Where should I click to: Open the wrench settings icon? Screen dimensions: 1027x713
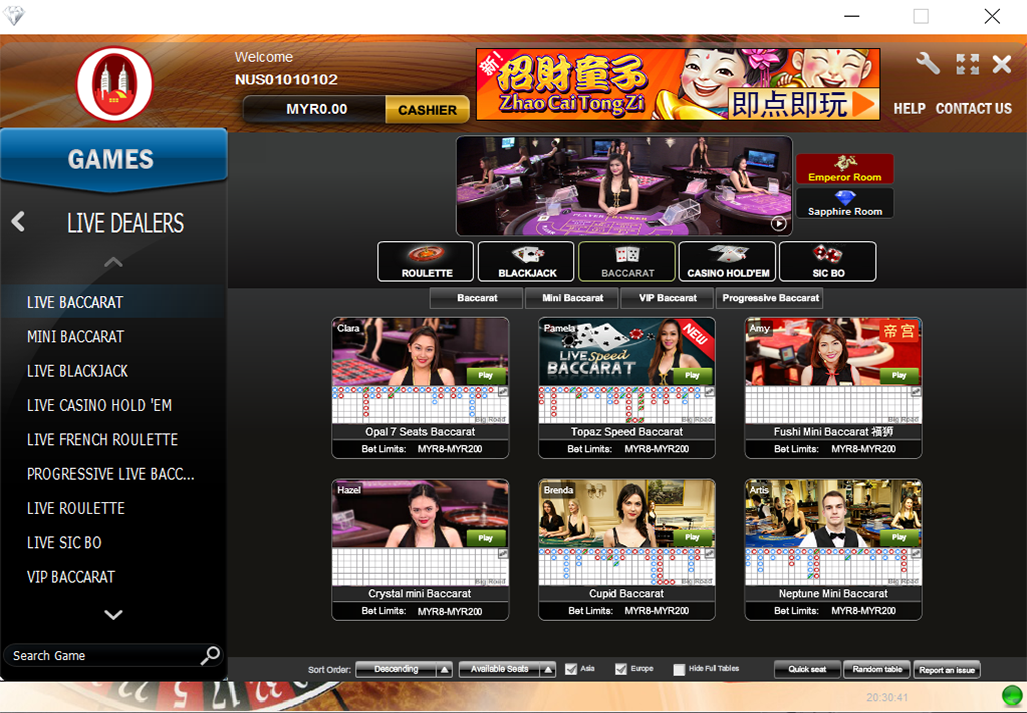point(927,64)
